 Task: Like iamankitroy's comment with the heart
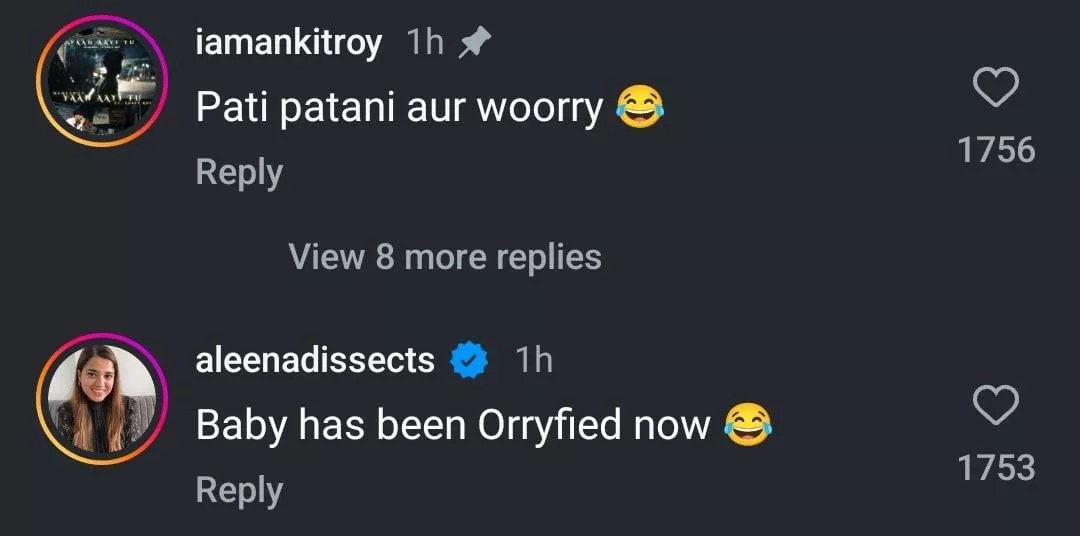coord(995,89)
